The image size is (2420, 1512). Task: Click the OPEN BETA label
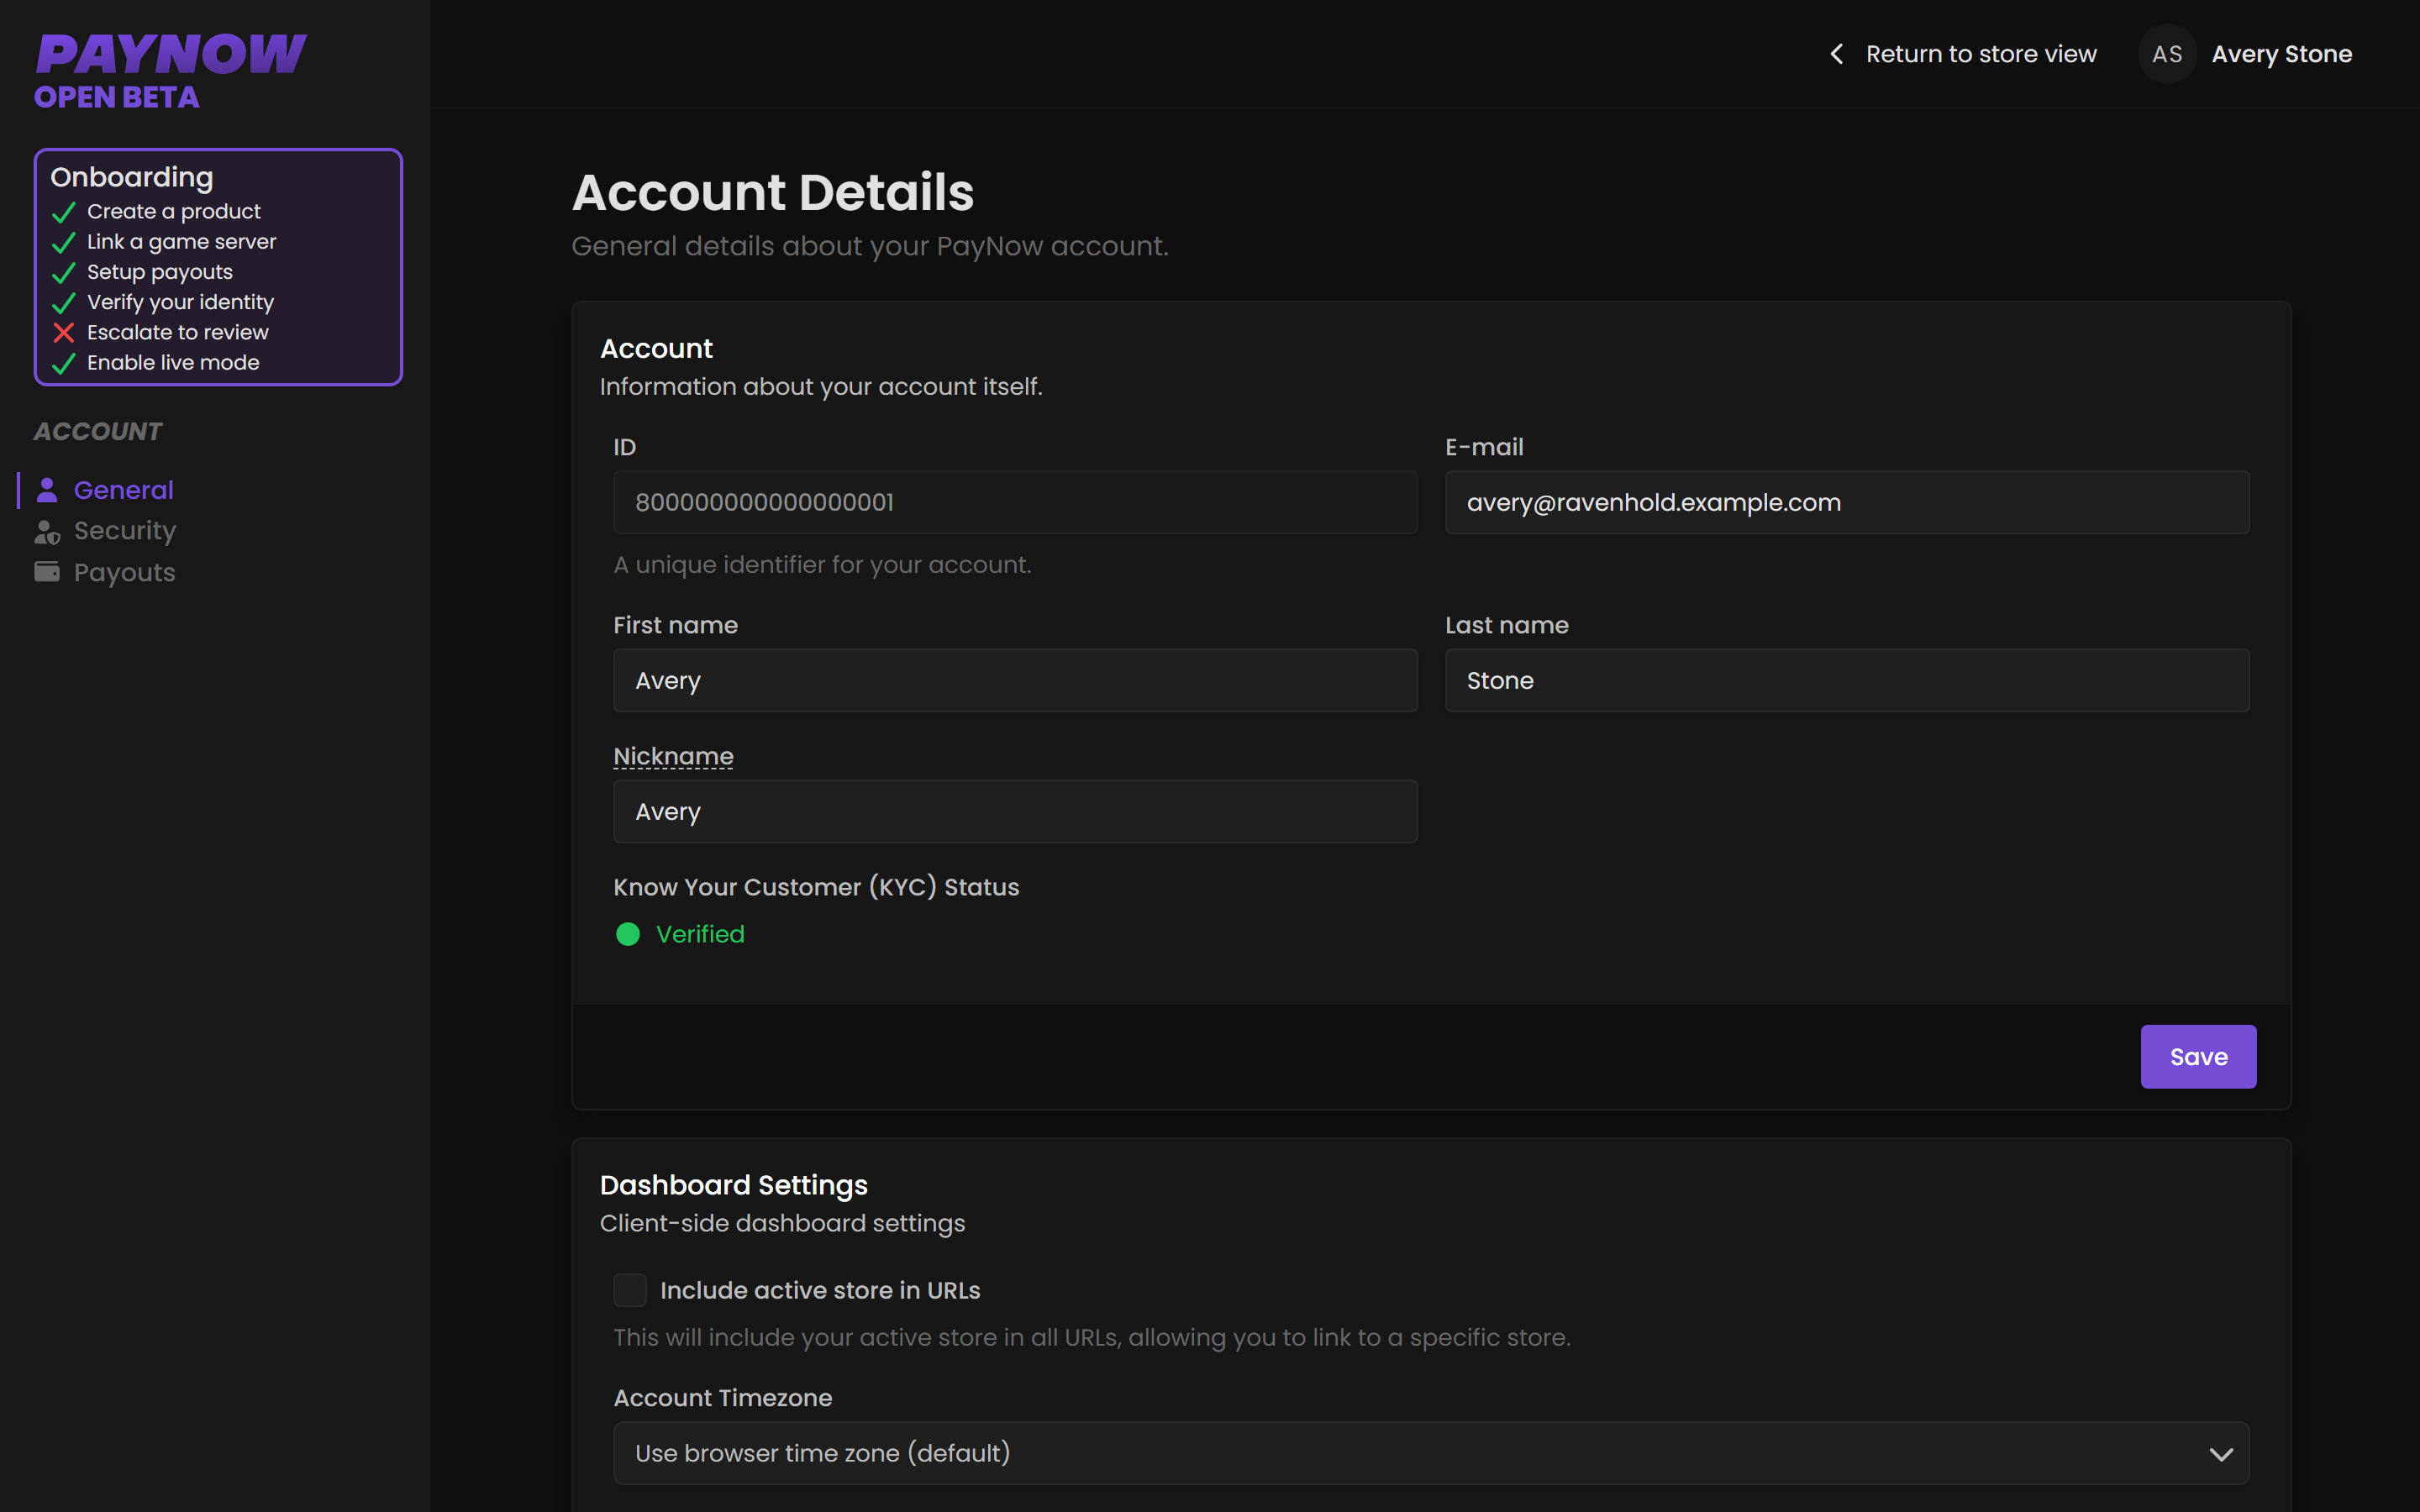(117, 97)
